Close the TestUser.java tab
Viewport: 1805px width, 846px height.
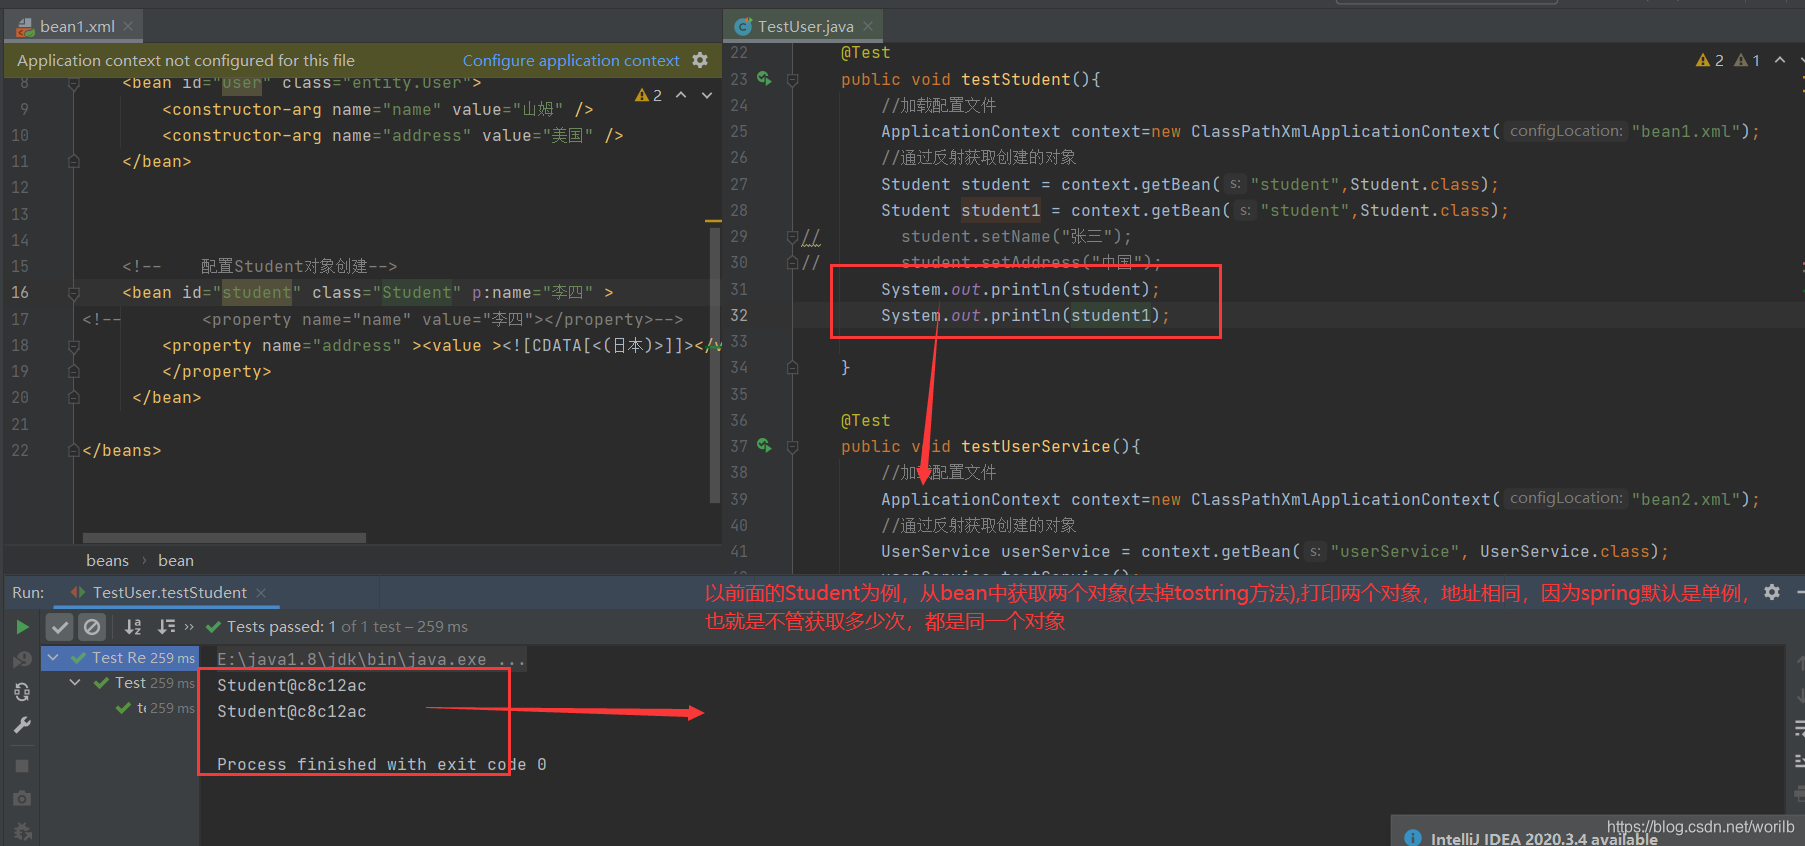868,27
